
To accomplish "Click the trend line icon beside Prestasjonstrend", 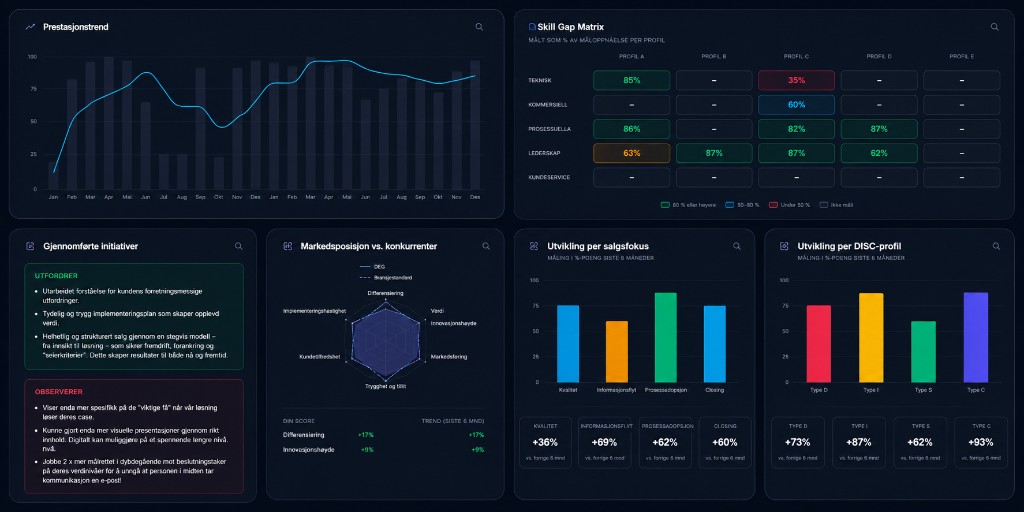I will tap(30, 27).
